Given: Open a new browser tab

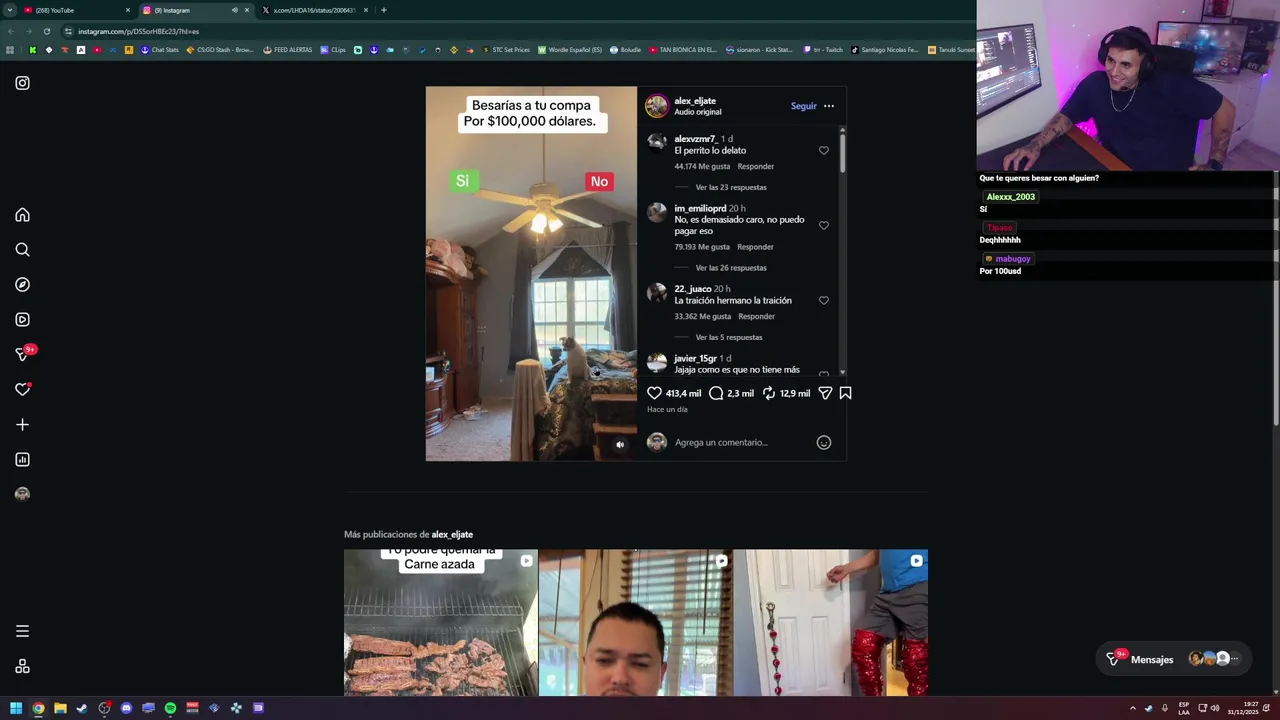Looking at the screenshot, I should click(x=383, y=10).
